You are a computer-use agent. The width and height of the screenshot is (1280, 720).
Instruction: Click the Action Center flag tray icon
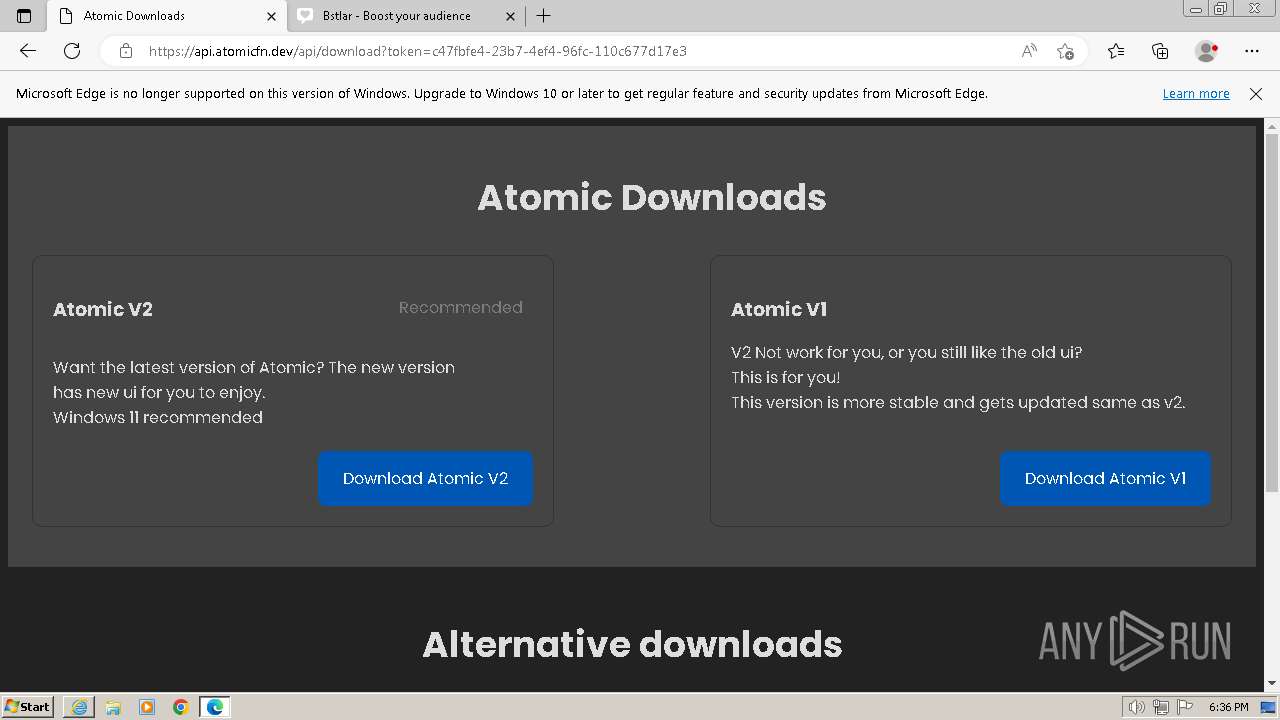coord(1185,707)
